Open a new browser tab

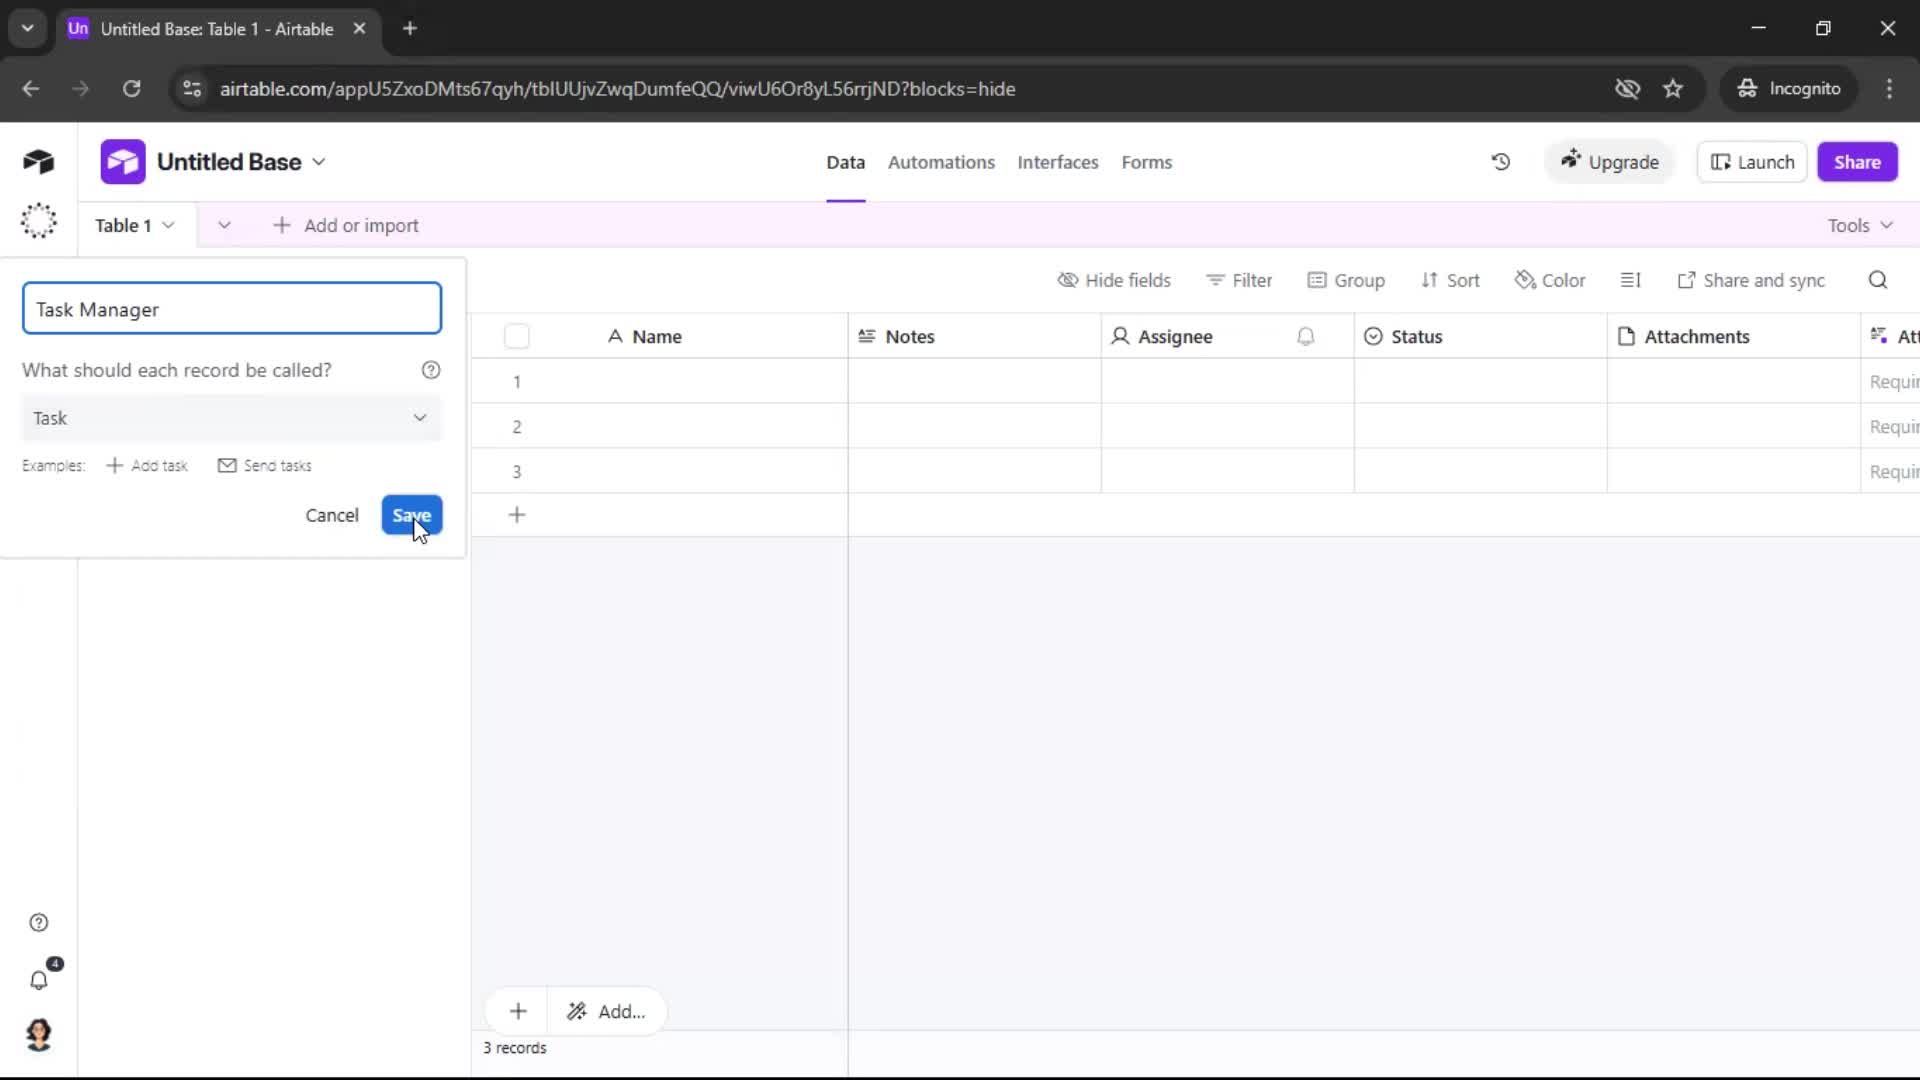(x=410, y=28)
